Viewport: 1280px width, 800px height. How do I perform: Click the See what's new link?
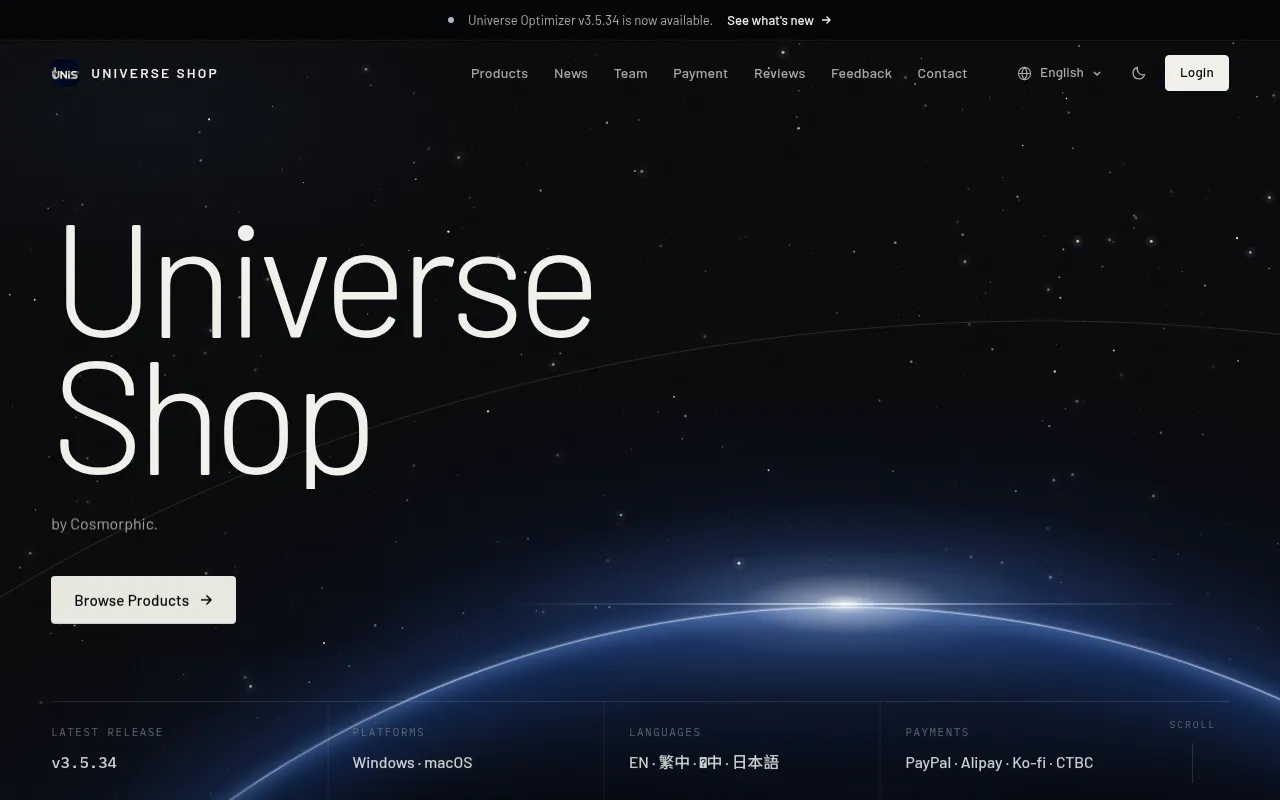click(x=770, y=20)
